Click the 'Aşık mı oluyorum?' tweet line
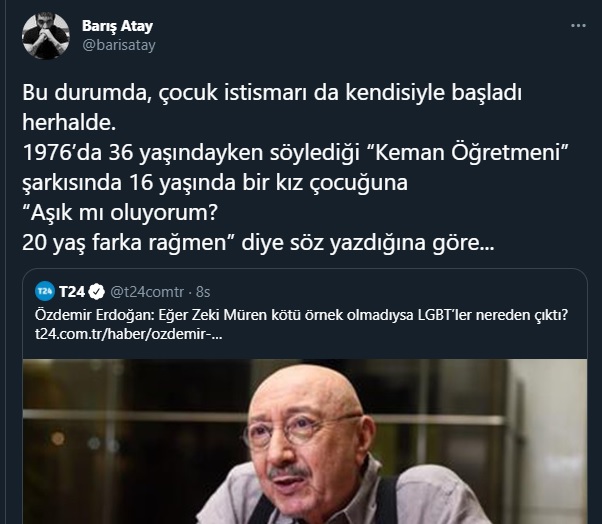 pos(120,213)
